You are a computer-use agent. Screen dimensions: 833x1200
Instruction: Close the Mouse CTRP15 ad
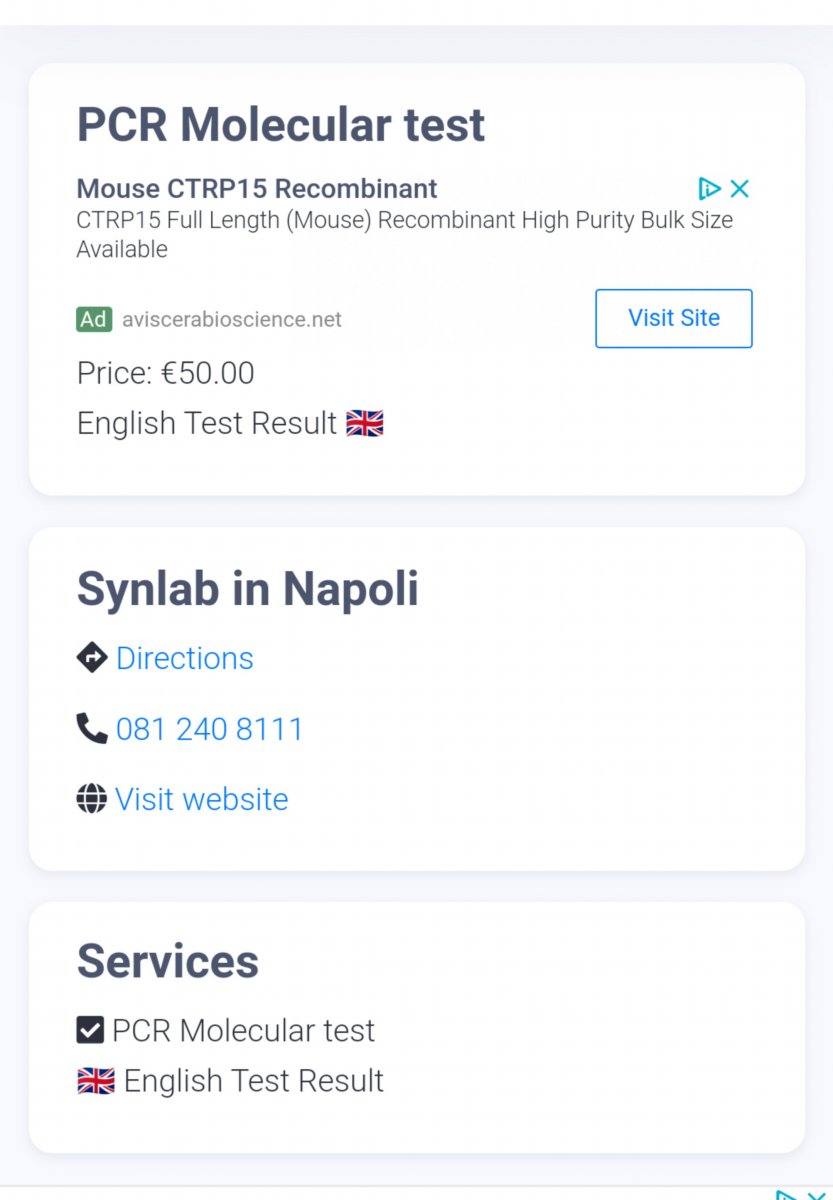[x=740, y=188]
